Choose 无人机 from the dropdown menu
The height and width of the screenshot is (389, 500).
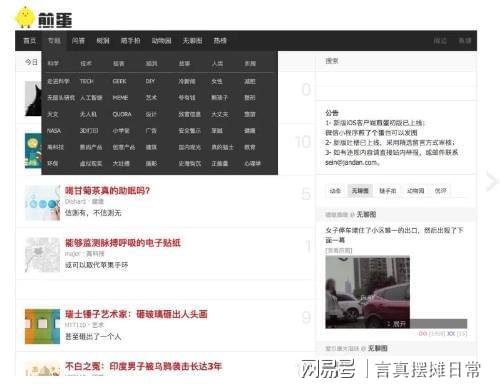click(x=88, y=114)
